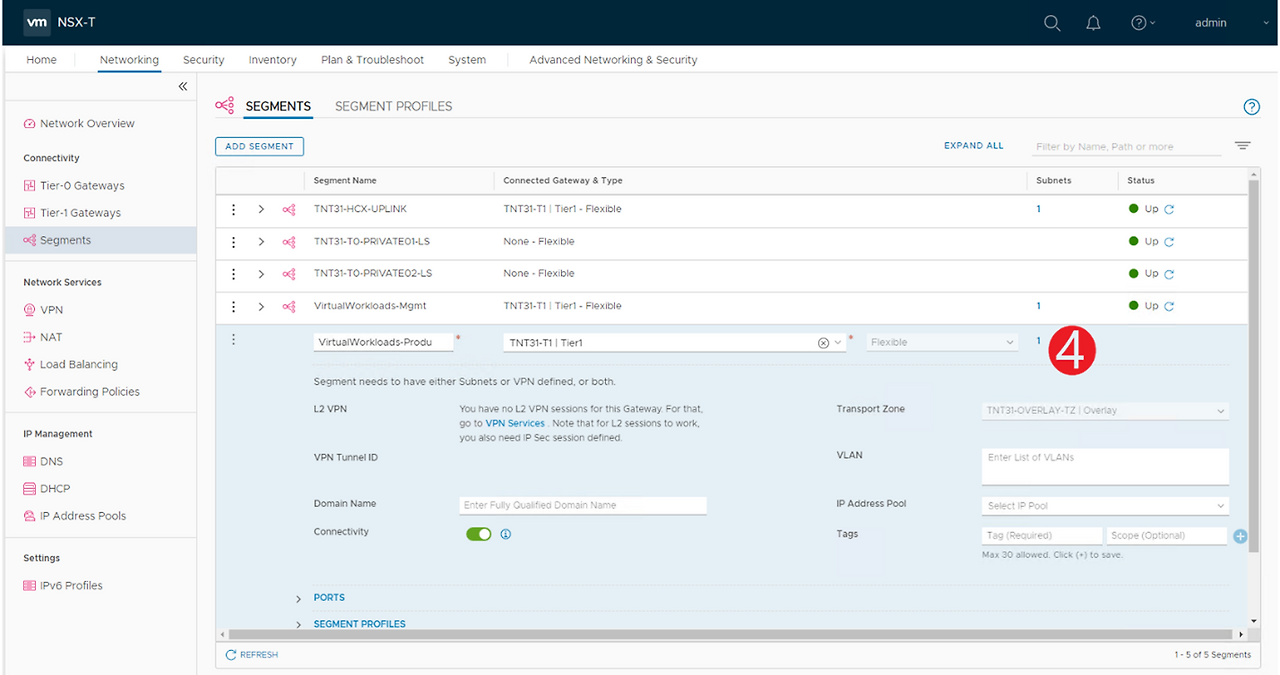
Task: Open actions menu for TNT31-T0-PRIVATE01-LS
Action: click(234, 242)
